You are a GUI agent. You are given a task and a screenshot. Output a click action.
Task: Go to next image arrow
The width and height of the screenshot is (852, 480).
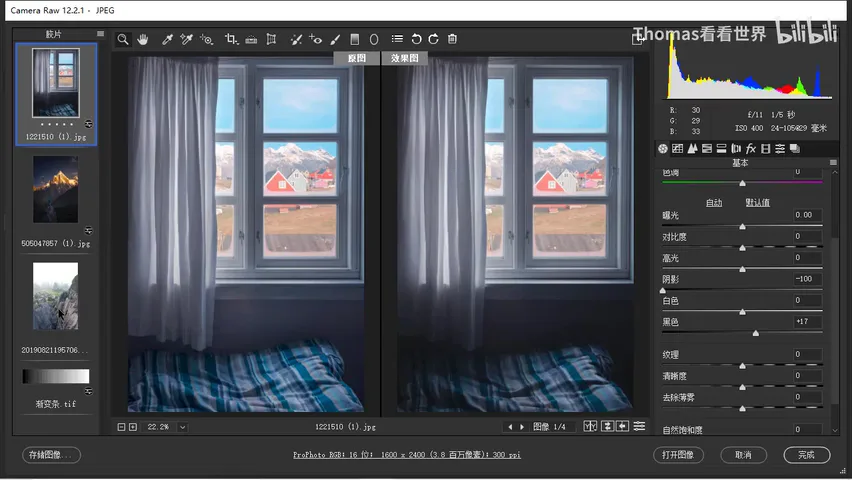pos(522,427)
